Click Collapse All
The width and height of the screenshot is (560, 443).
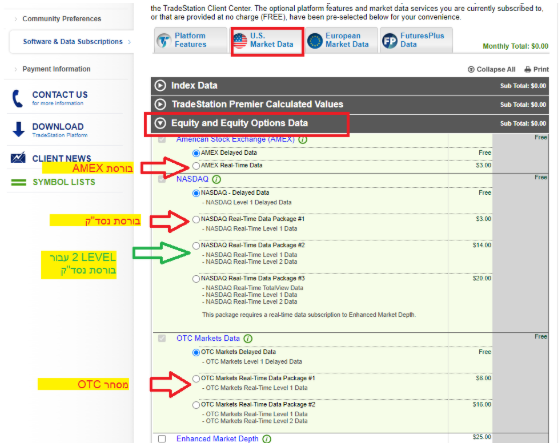(x=491, y=69)
